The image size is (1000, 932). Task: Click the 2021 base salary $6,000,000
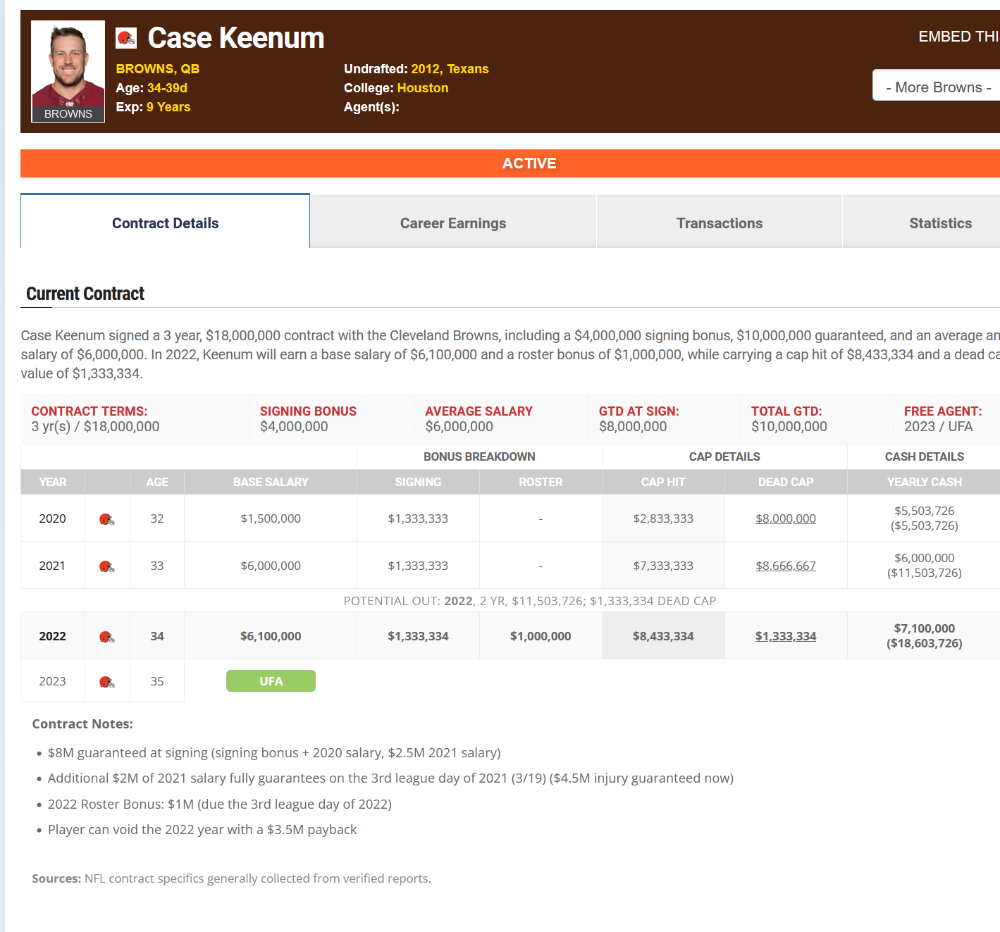[270, 566]
